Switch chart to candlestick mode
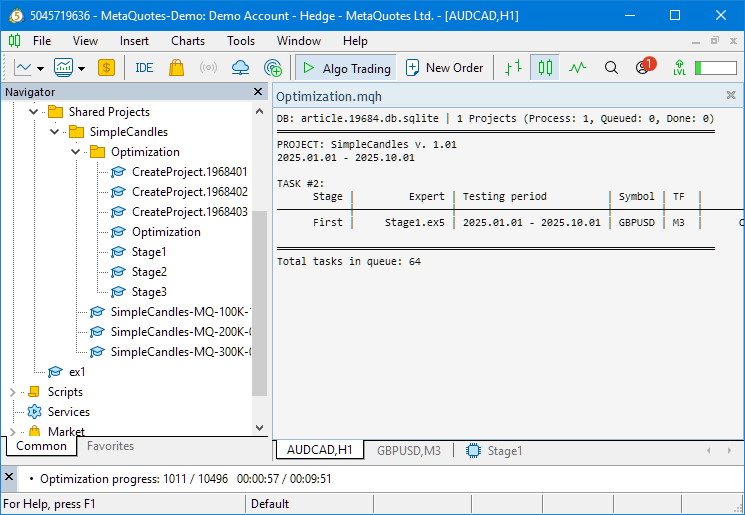 (545, 68)
